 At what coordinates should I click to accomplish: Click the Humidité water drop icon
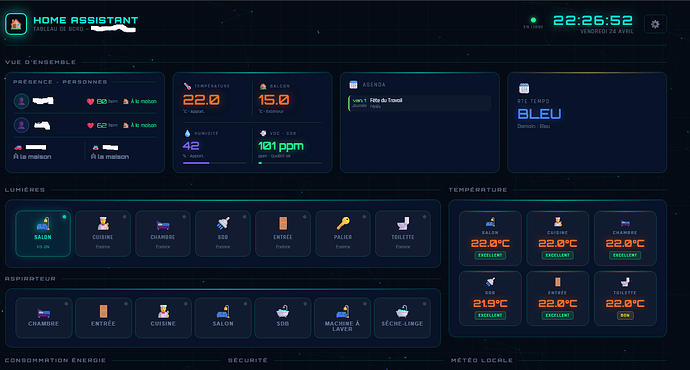click(187, 133)
